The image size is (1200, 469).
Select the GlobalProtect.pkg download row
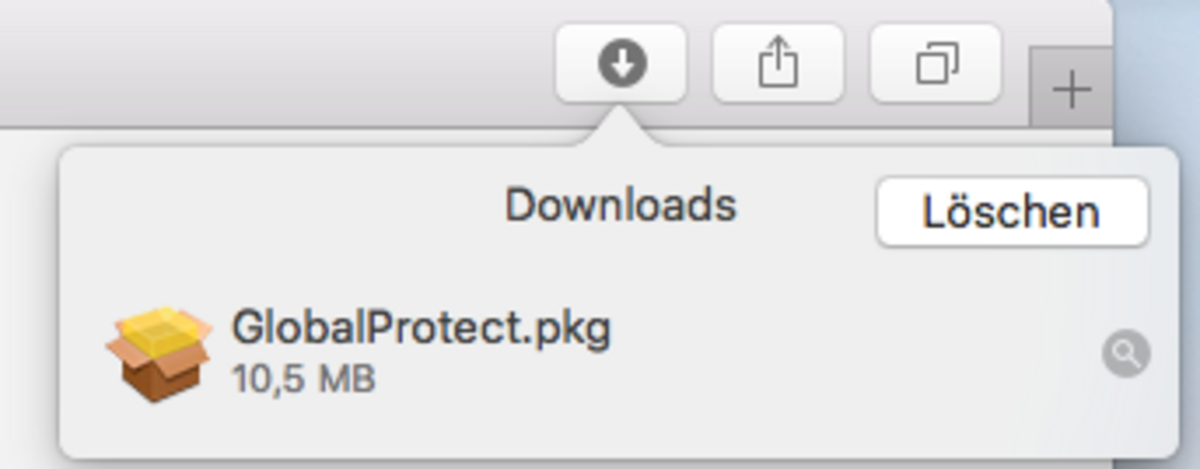[618, 353]
